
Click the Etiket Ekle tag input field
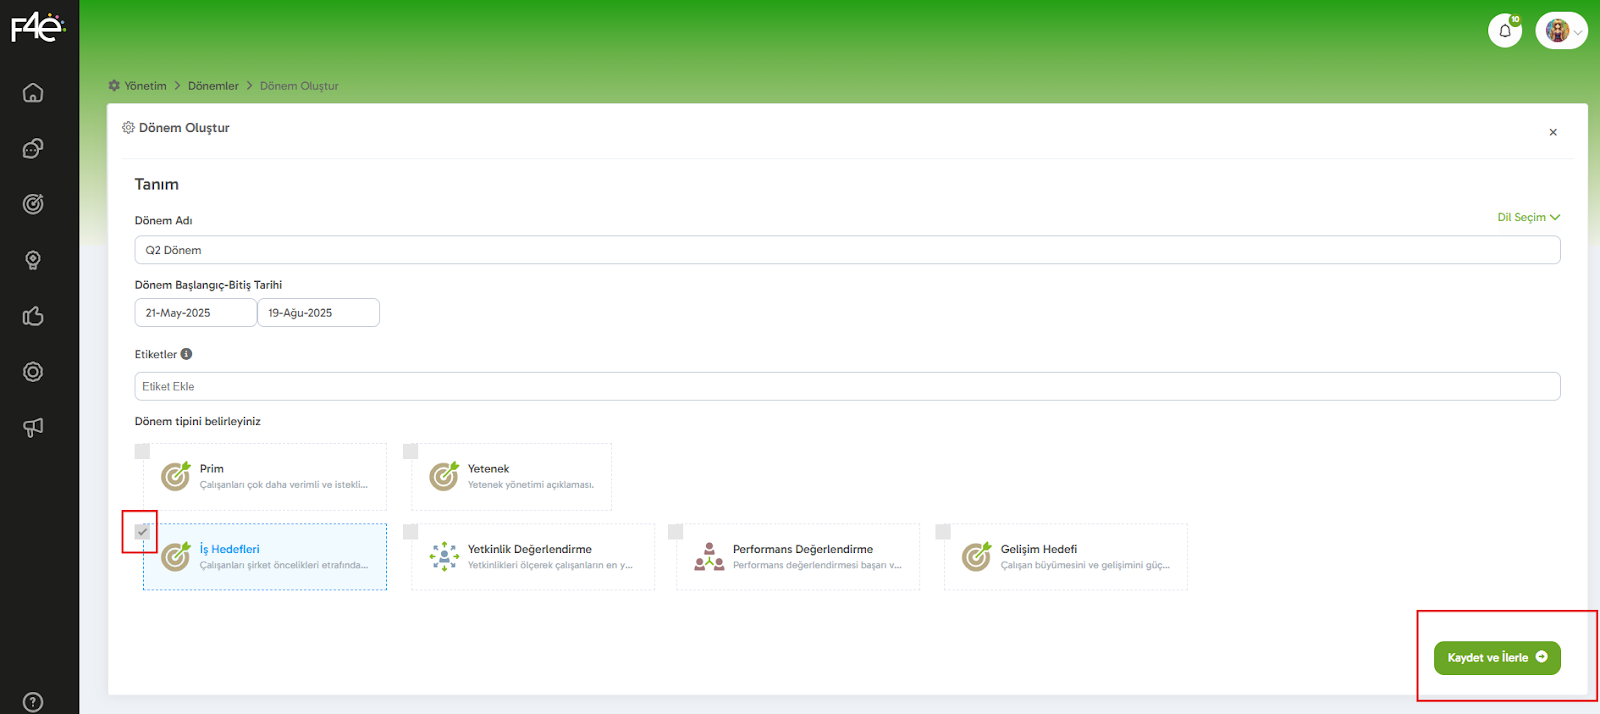tap(846, 387)
